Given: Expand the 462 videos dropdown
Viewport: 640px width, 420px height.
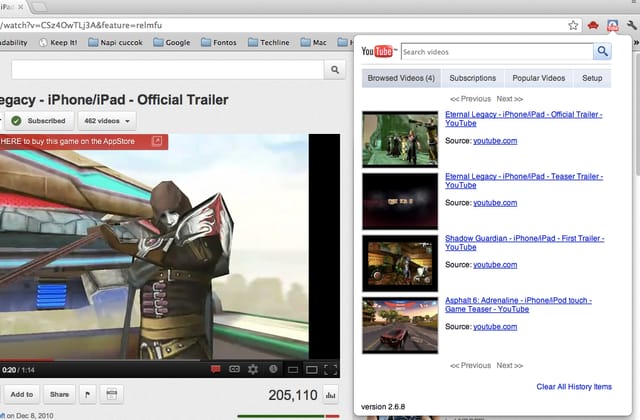Looking at the screenshot, I should click(x=107, y=121).
